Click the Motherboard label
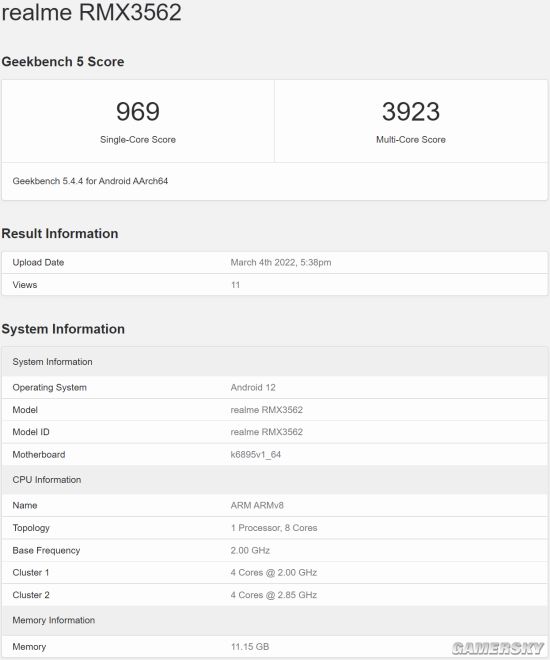550x660 pixels. 39,455
